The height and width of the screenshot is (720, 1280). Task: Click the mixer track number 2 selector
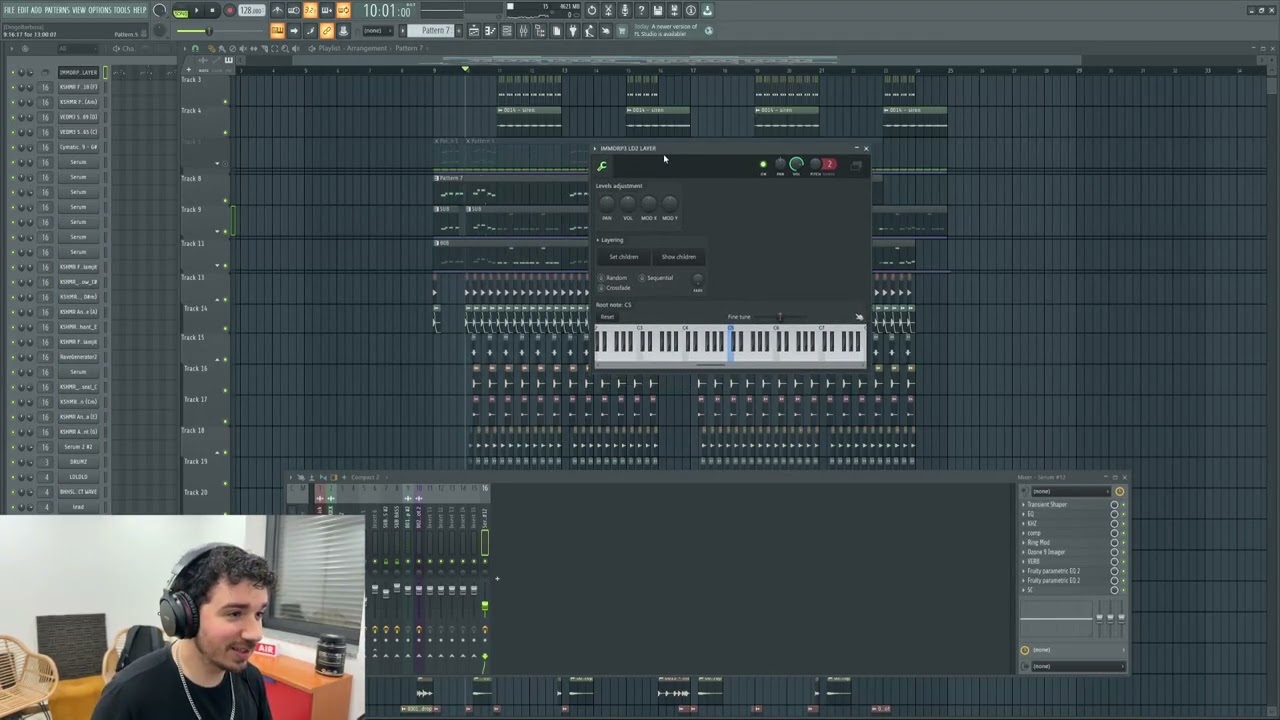pos(829,165)
